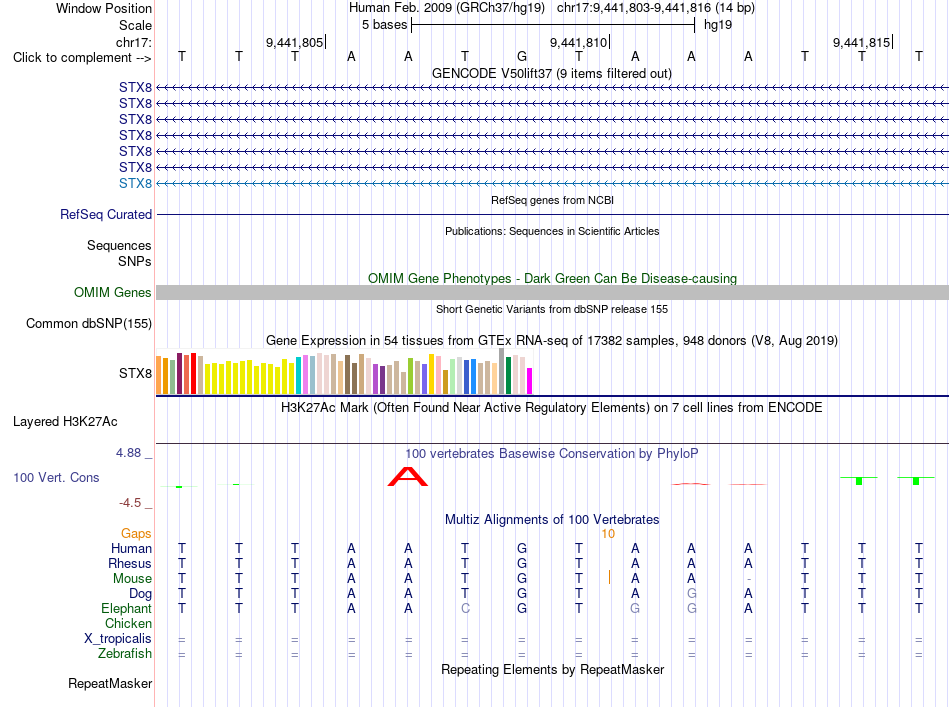Image resolution: width=950 pixels, height=707 pixels.
Task: Click the dark green bar in GTEx chart
Action: [x=508, y=376]
